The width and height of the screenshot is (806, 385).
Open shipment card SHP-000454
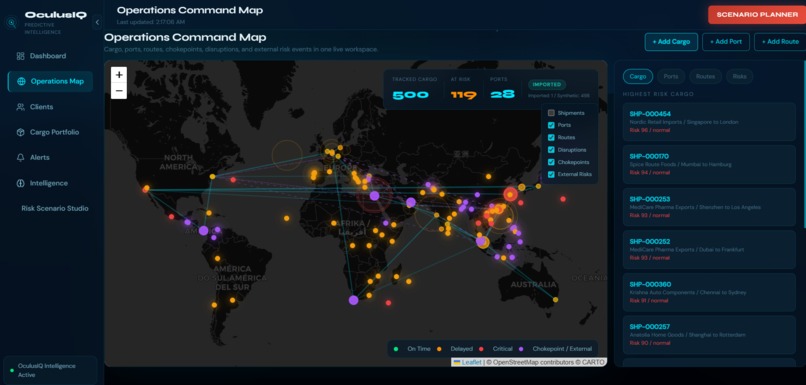point(709,122)
